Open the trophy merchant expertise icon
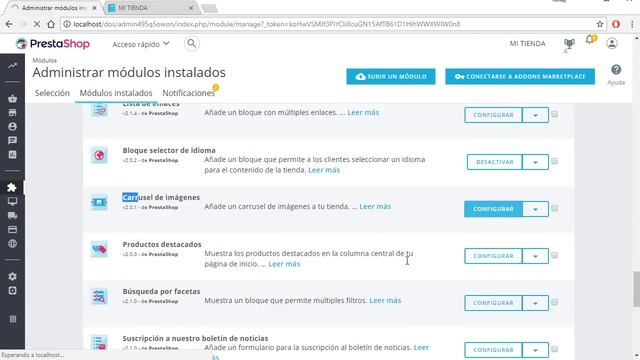640x360 pixels. (569, 44)
